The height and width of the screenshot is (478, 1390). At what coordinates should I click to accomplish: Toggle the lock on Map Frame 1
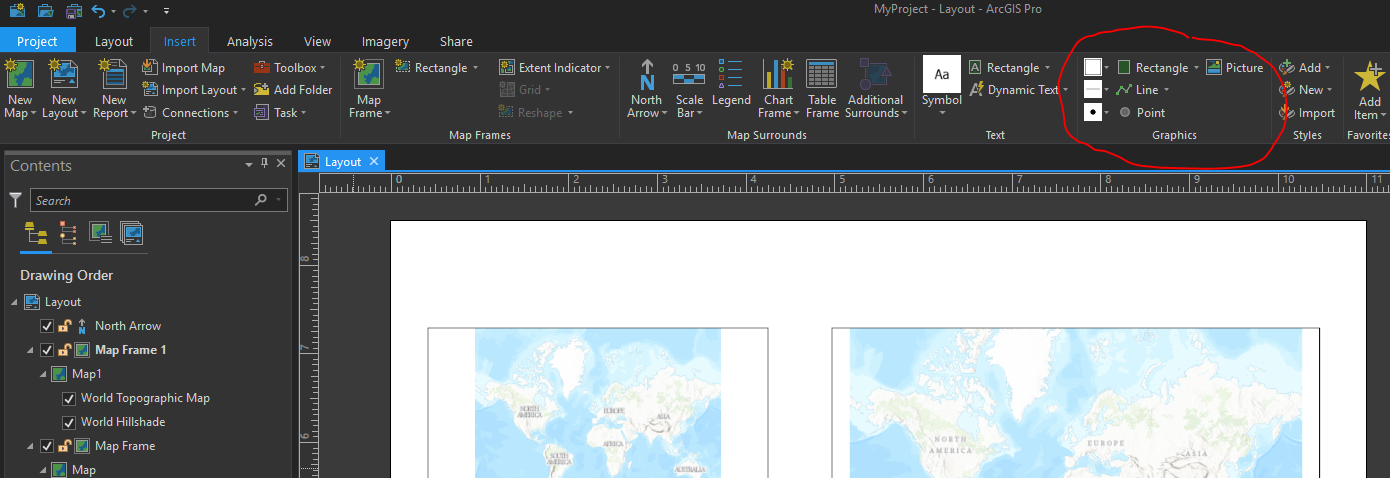coord(64,350)
